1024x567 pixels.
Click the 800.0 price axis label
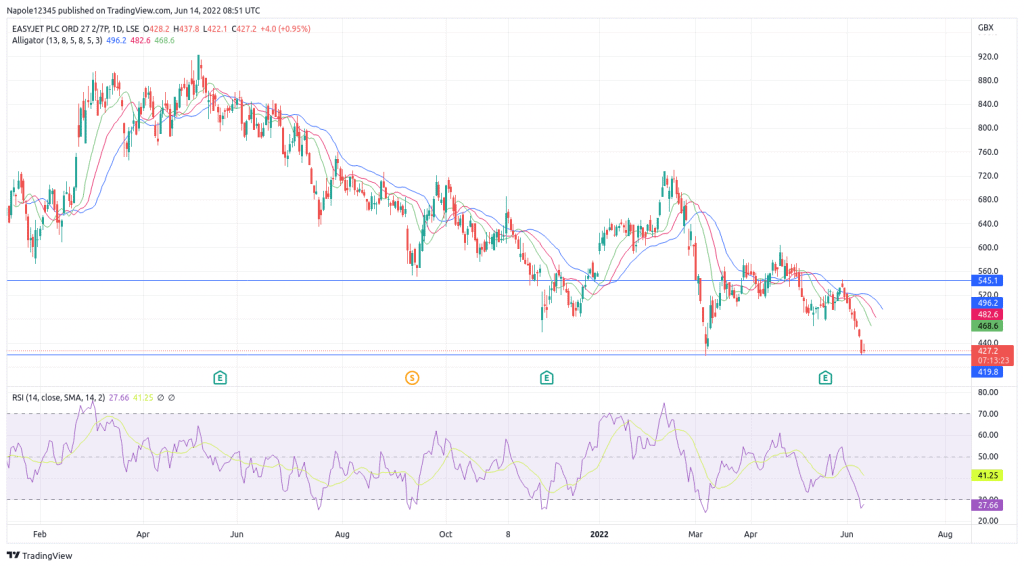(x=987, y=128)
